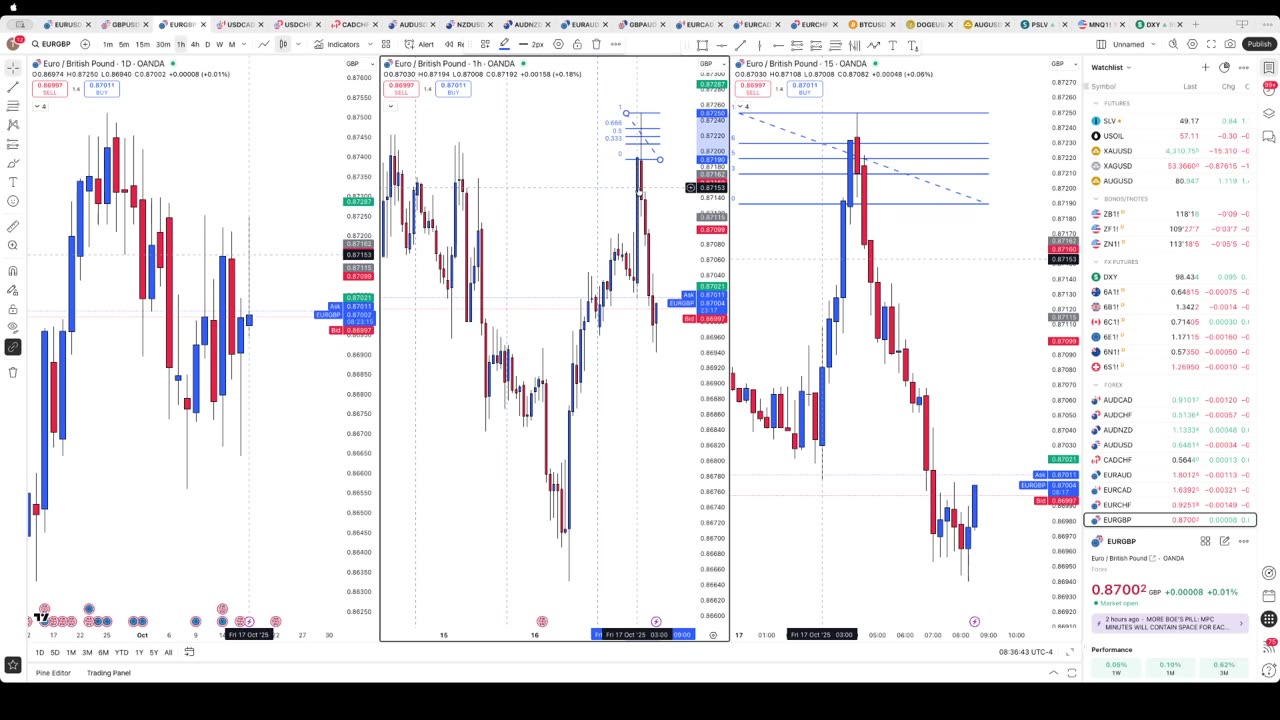Image resolution: width=1280 pixels, height=720 pixels.
Task: Select the zigzag path tool in favorites bar
Action: pyautogui.click(x=873, y=45)
